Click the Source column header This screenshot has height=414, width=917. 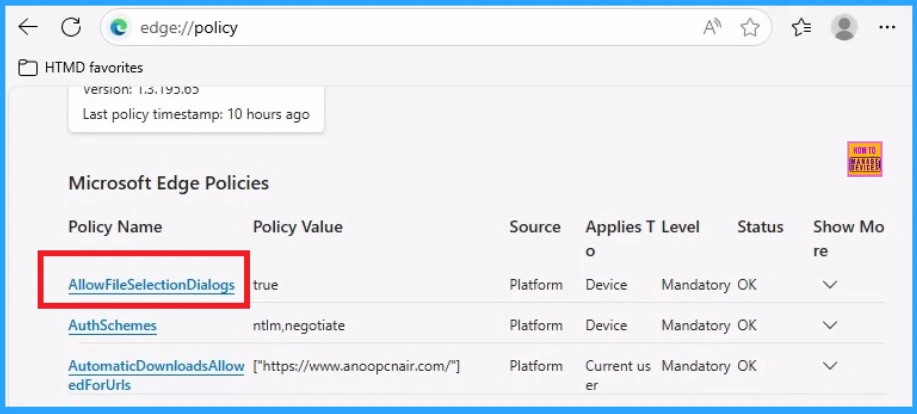(x=535, y=227)
